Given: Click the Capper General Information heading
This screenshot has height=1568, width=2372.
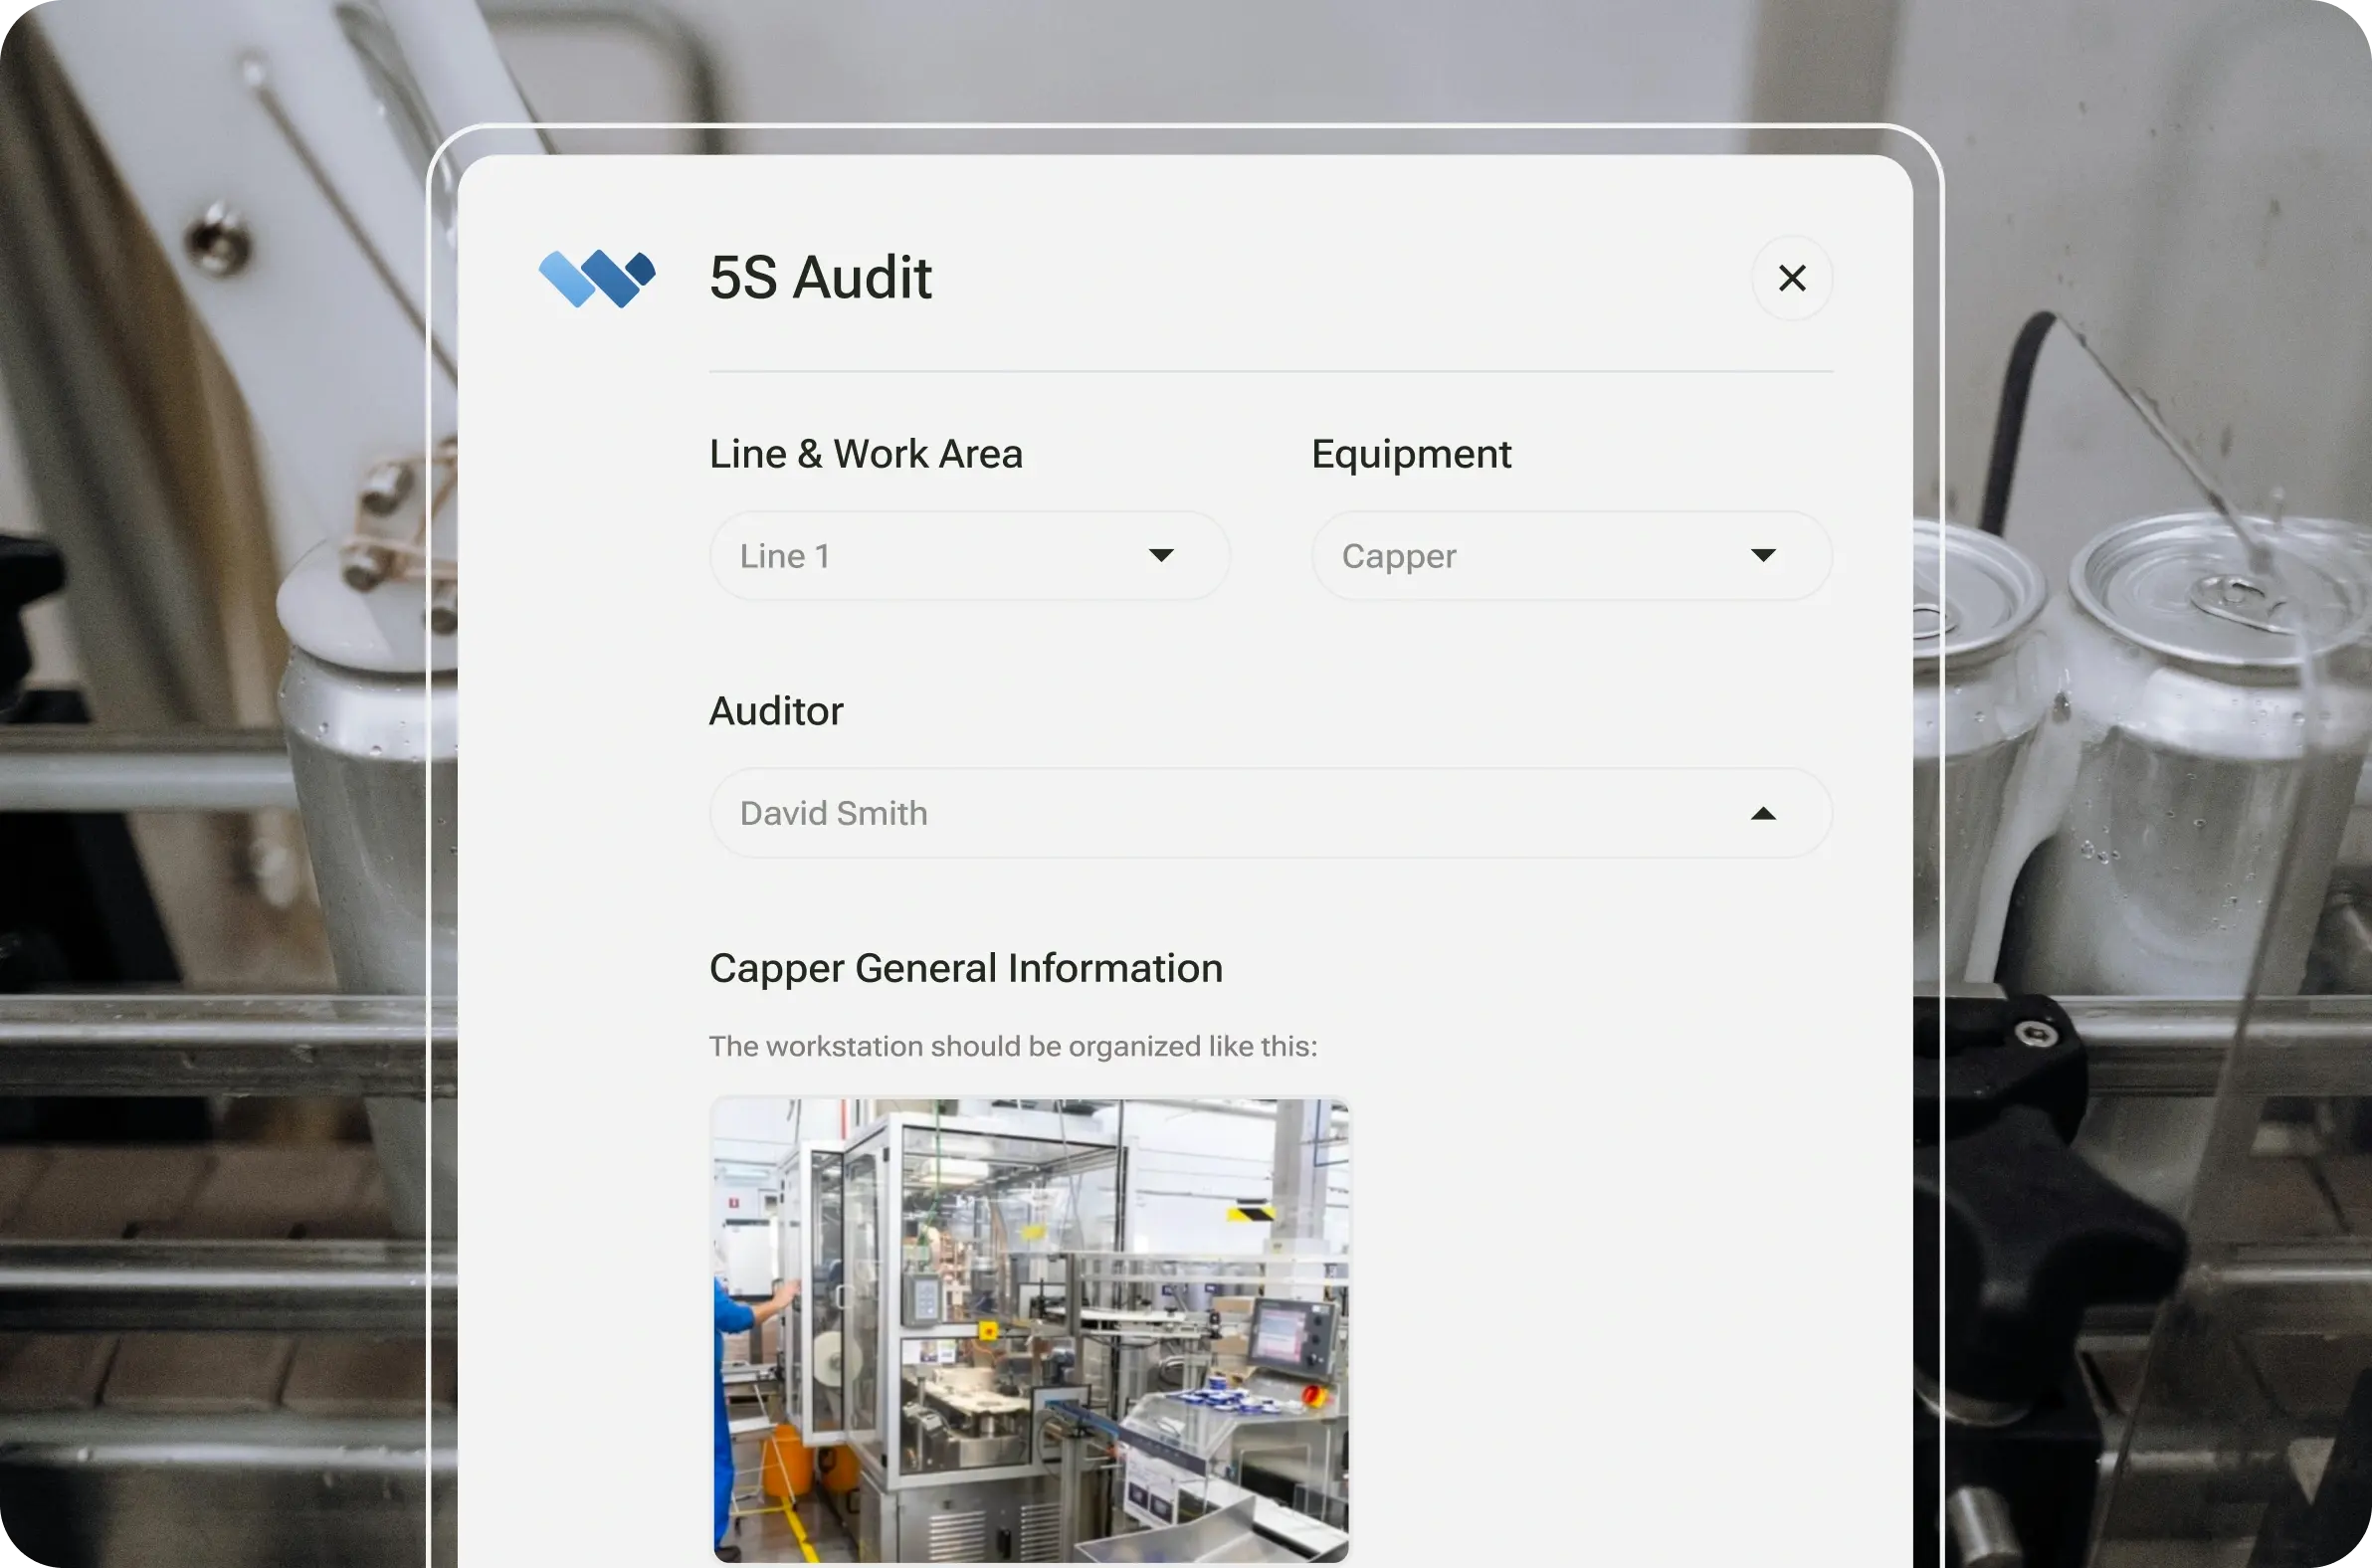Looking at the screenshot, I should point(966,968).
